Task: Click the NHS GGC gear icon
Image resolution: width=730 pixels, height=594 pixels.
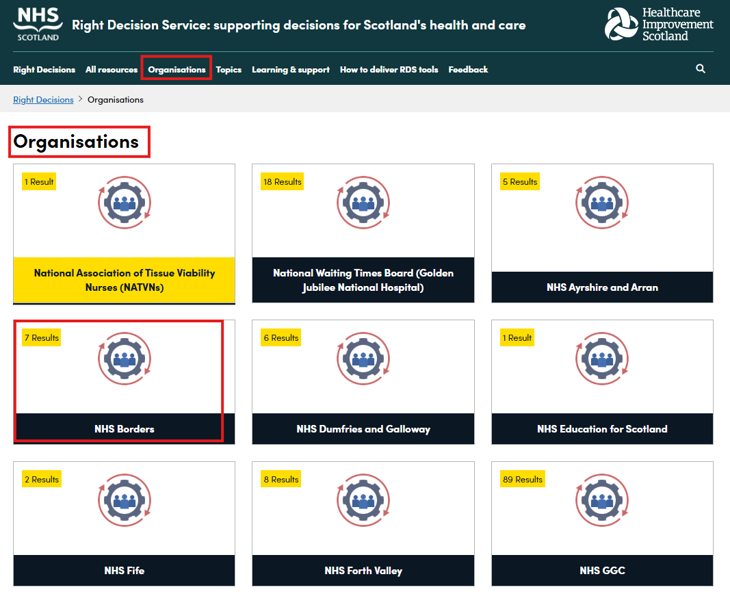Action: coord(602,500)
